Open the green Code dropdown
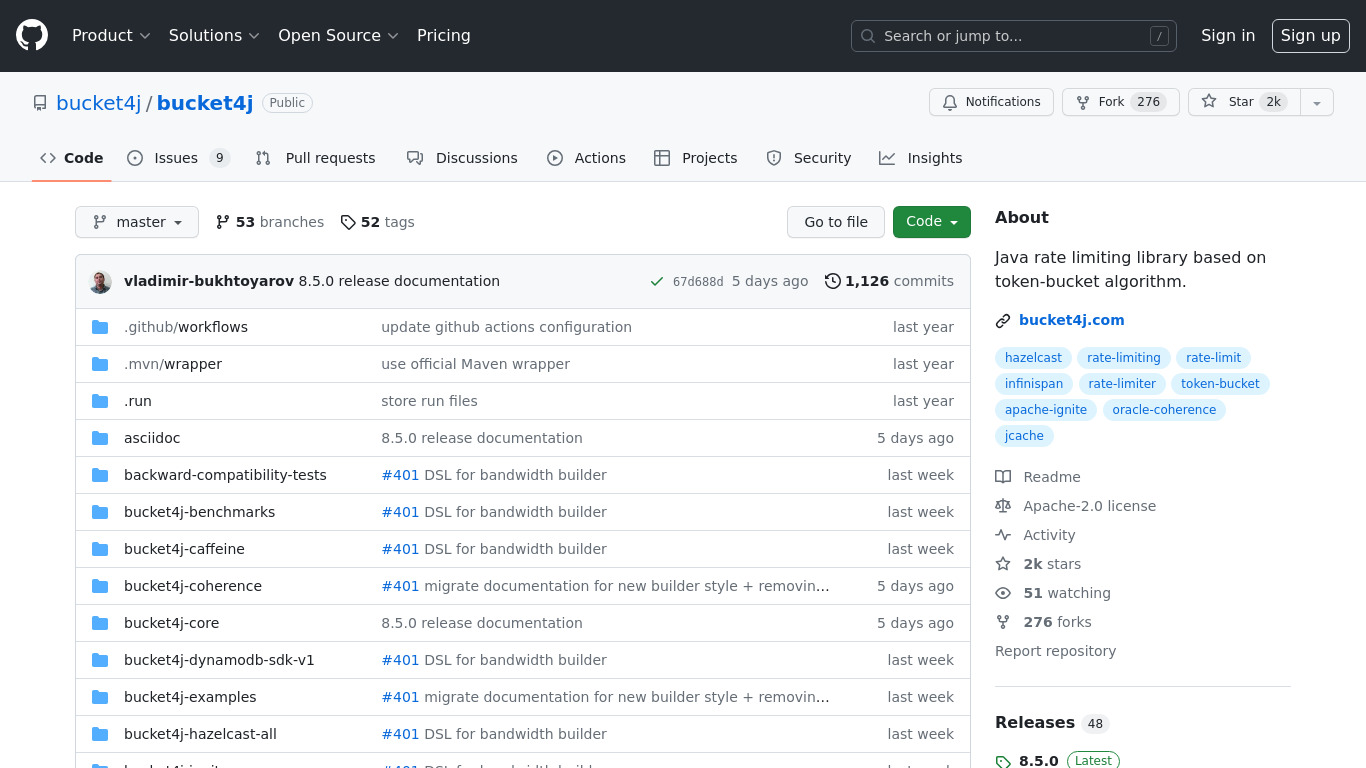Image resolution: width=1366 pixels, height=768 pixels. (932, 222)
